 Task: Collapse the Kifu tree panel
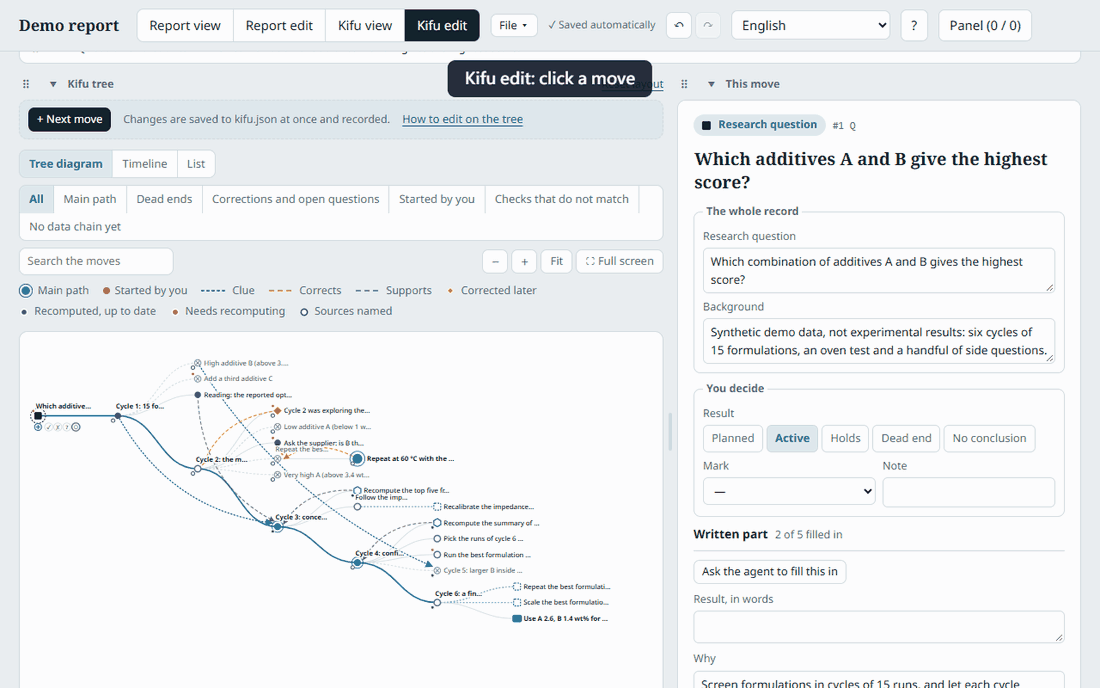tap(53, 84)
